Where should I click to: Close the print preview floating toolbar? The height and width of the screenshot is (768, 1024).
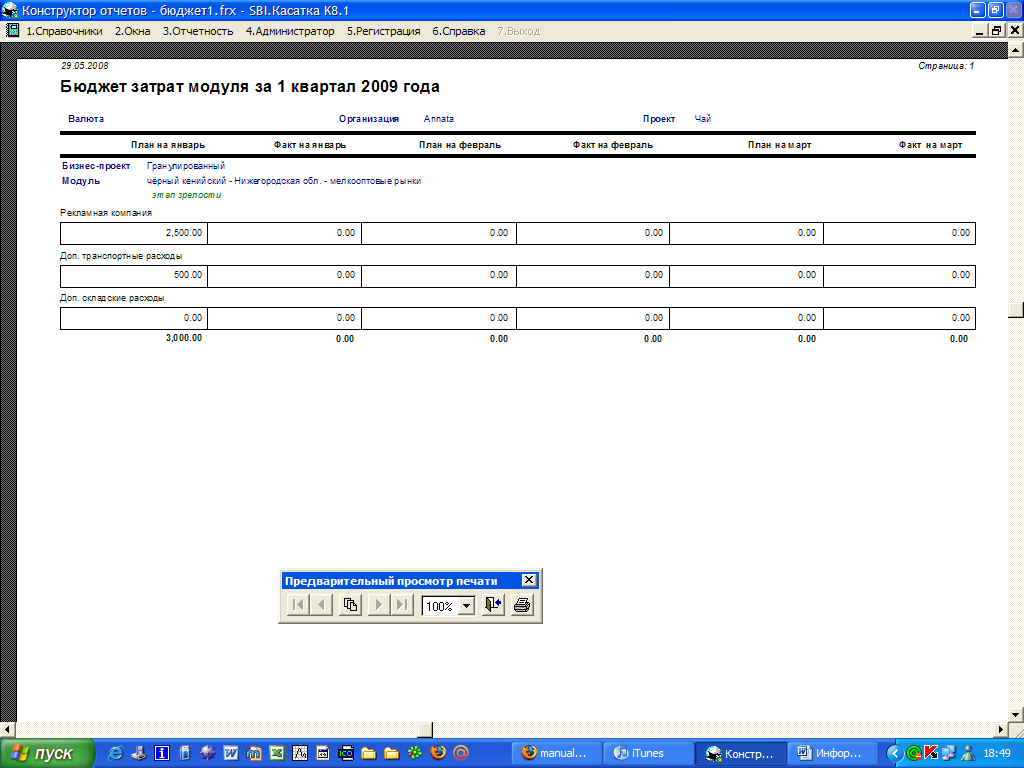tap(529, 580)
